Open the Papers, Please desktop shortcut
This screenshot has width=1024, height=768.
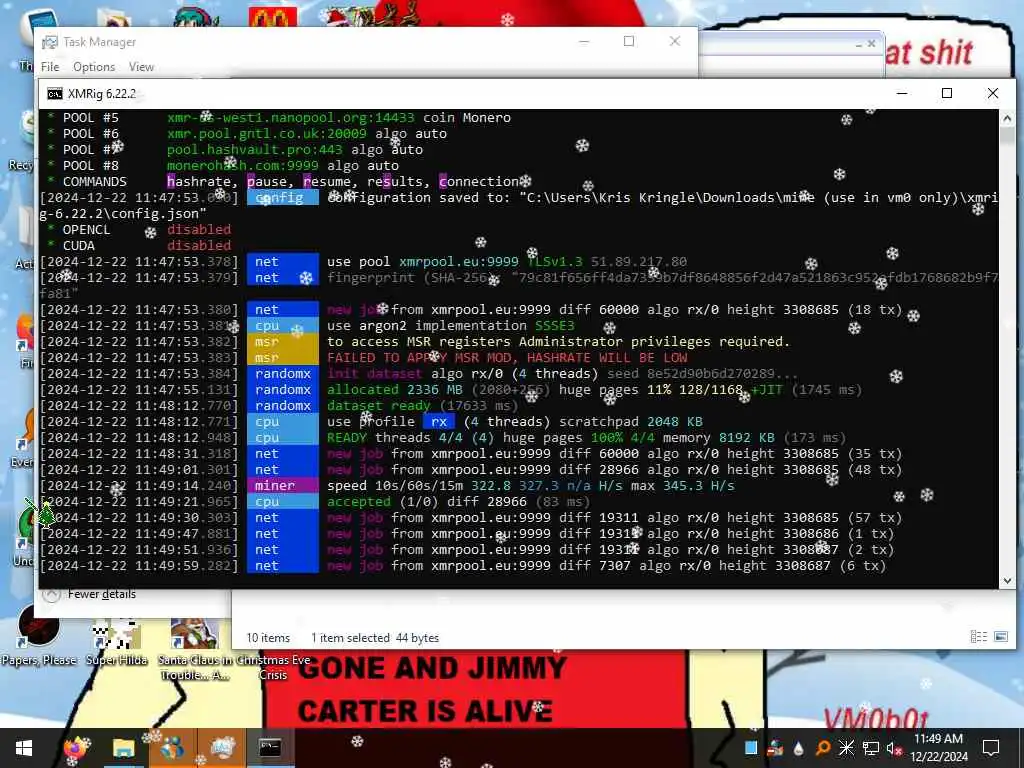(39, 635)
